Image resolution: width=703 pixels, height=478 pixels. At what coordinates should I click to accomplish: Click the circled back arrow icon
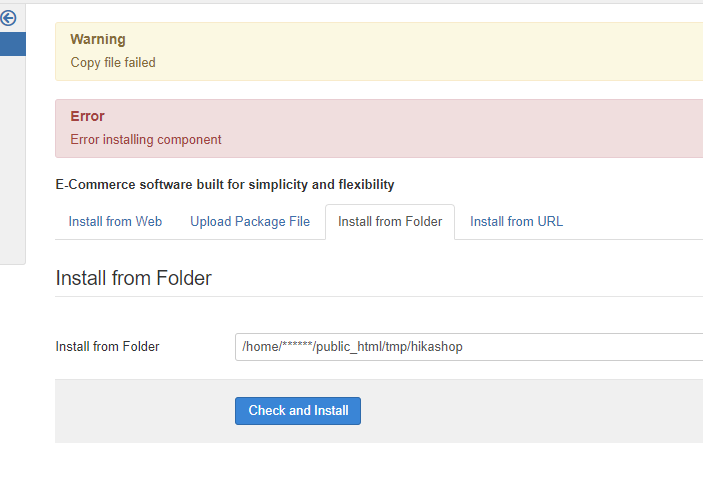coord(8,18)
